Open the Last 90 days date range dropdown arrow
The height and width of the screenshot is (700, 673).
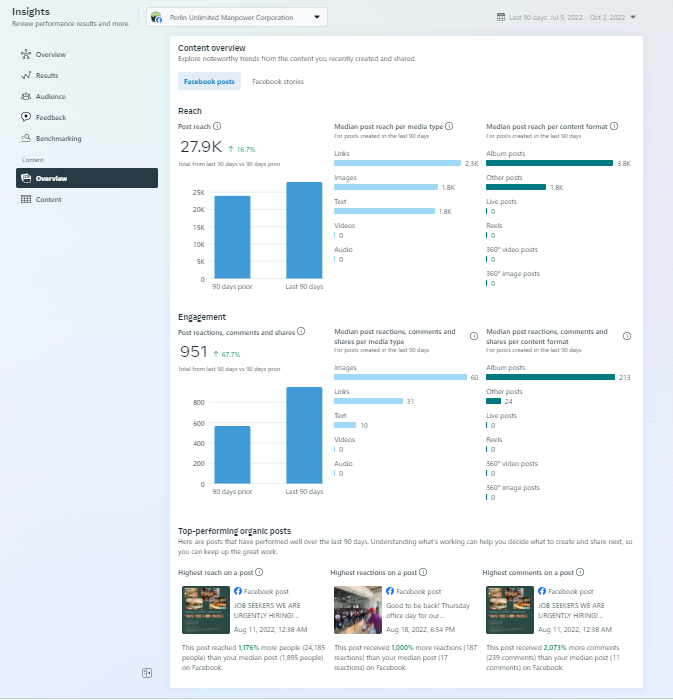[x=633, y=17]
